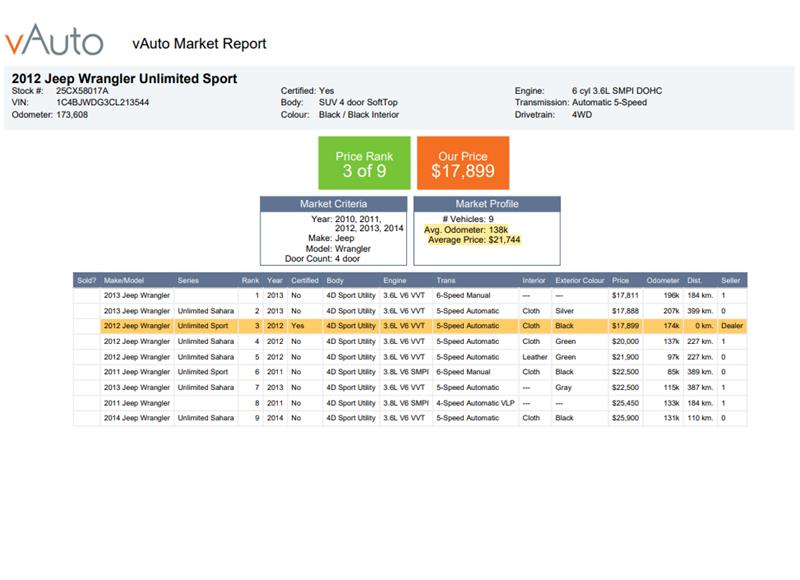This screenshot has height=580, width=800.
Task: Click the Make/Model column header
Action: (124, 281)
